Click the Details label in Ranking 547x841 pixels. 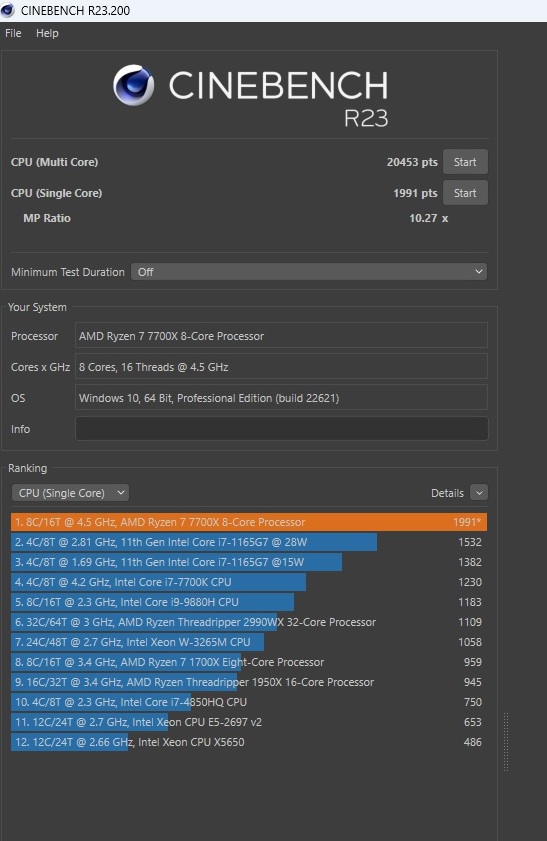[x=447, y=493]
